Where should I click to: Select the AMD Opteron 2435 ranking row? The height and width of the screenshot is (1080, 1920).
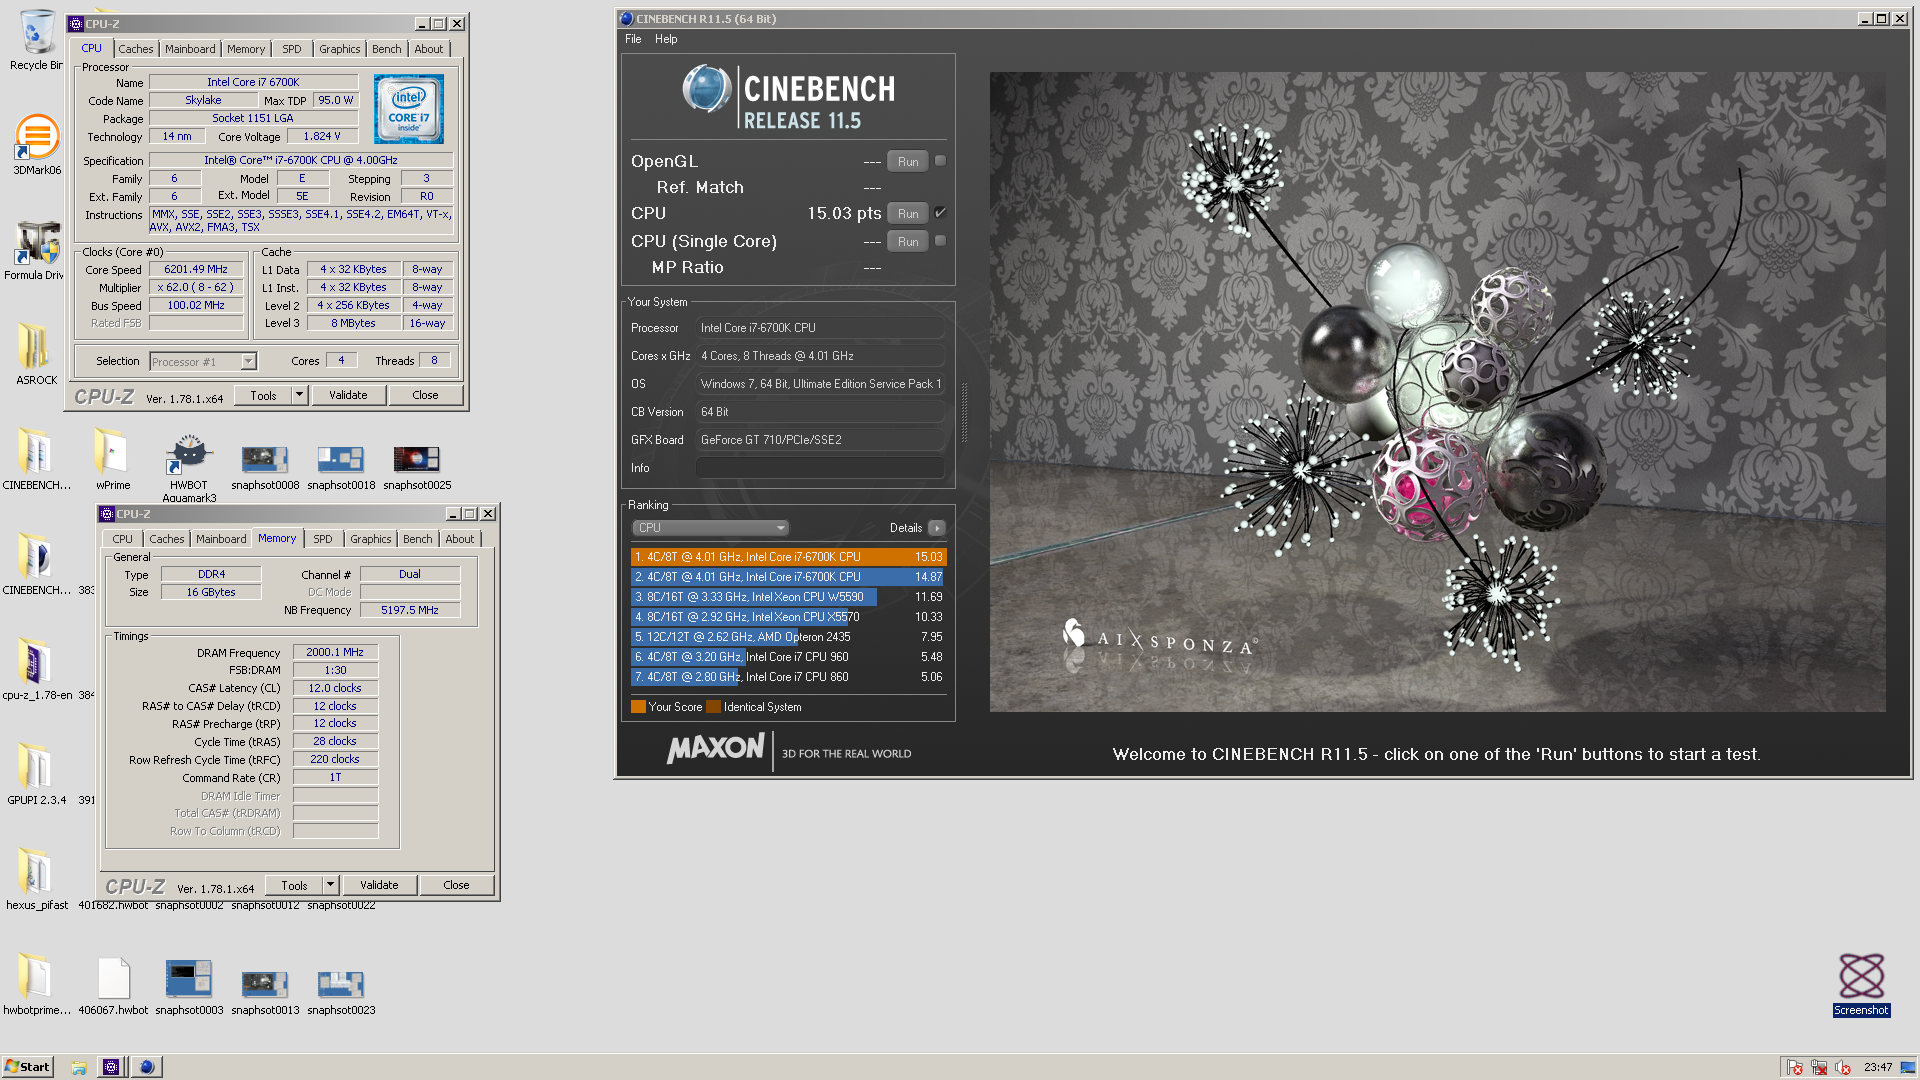pyautogui.click(x=788, y=637)
